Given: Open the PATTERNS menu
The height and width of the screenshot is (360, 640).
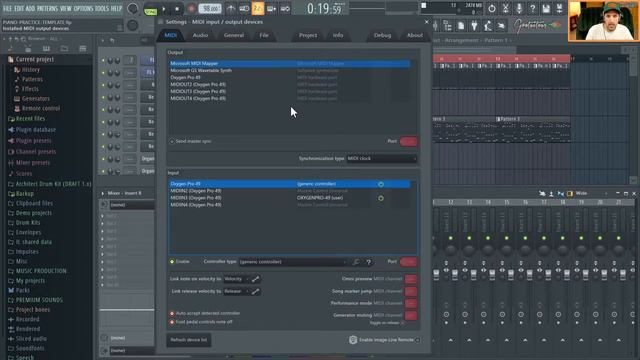Looking at the screenshot, I should (x=47, y=9).
